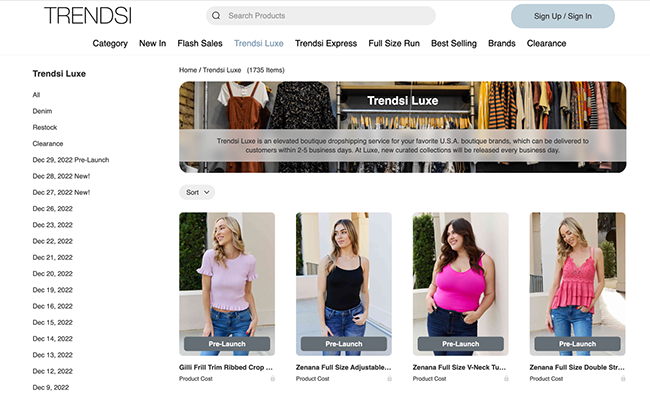Open Trendsi Express page

pyautogui.click(x=326, y=43)
